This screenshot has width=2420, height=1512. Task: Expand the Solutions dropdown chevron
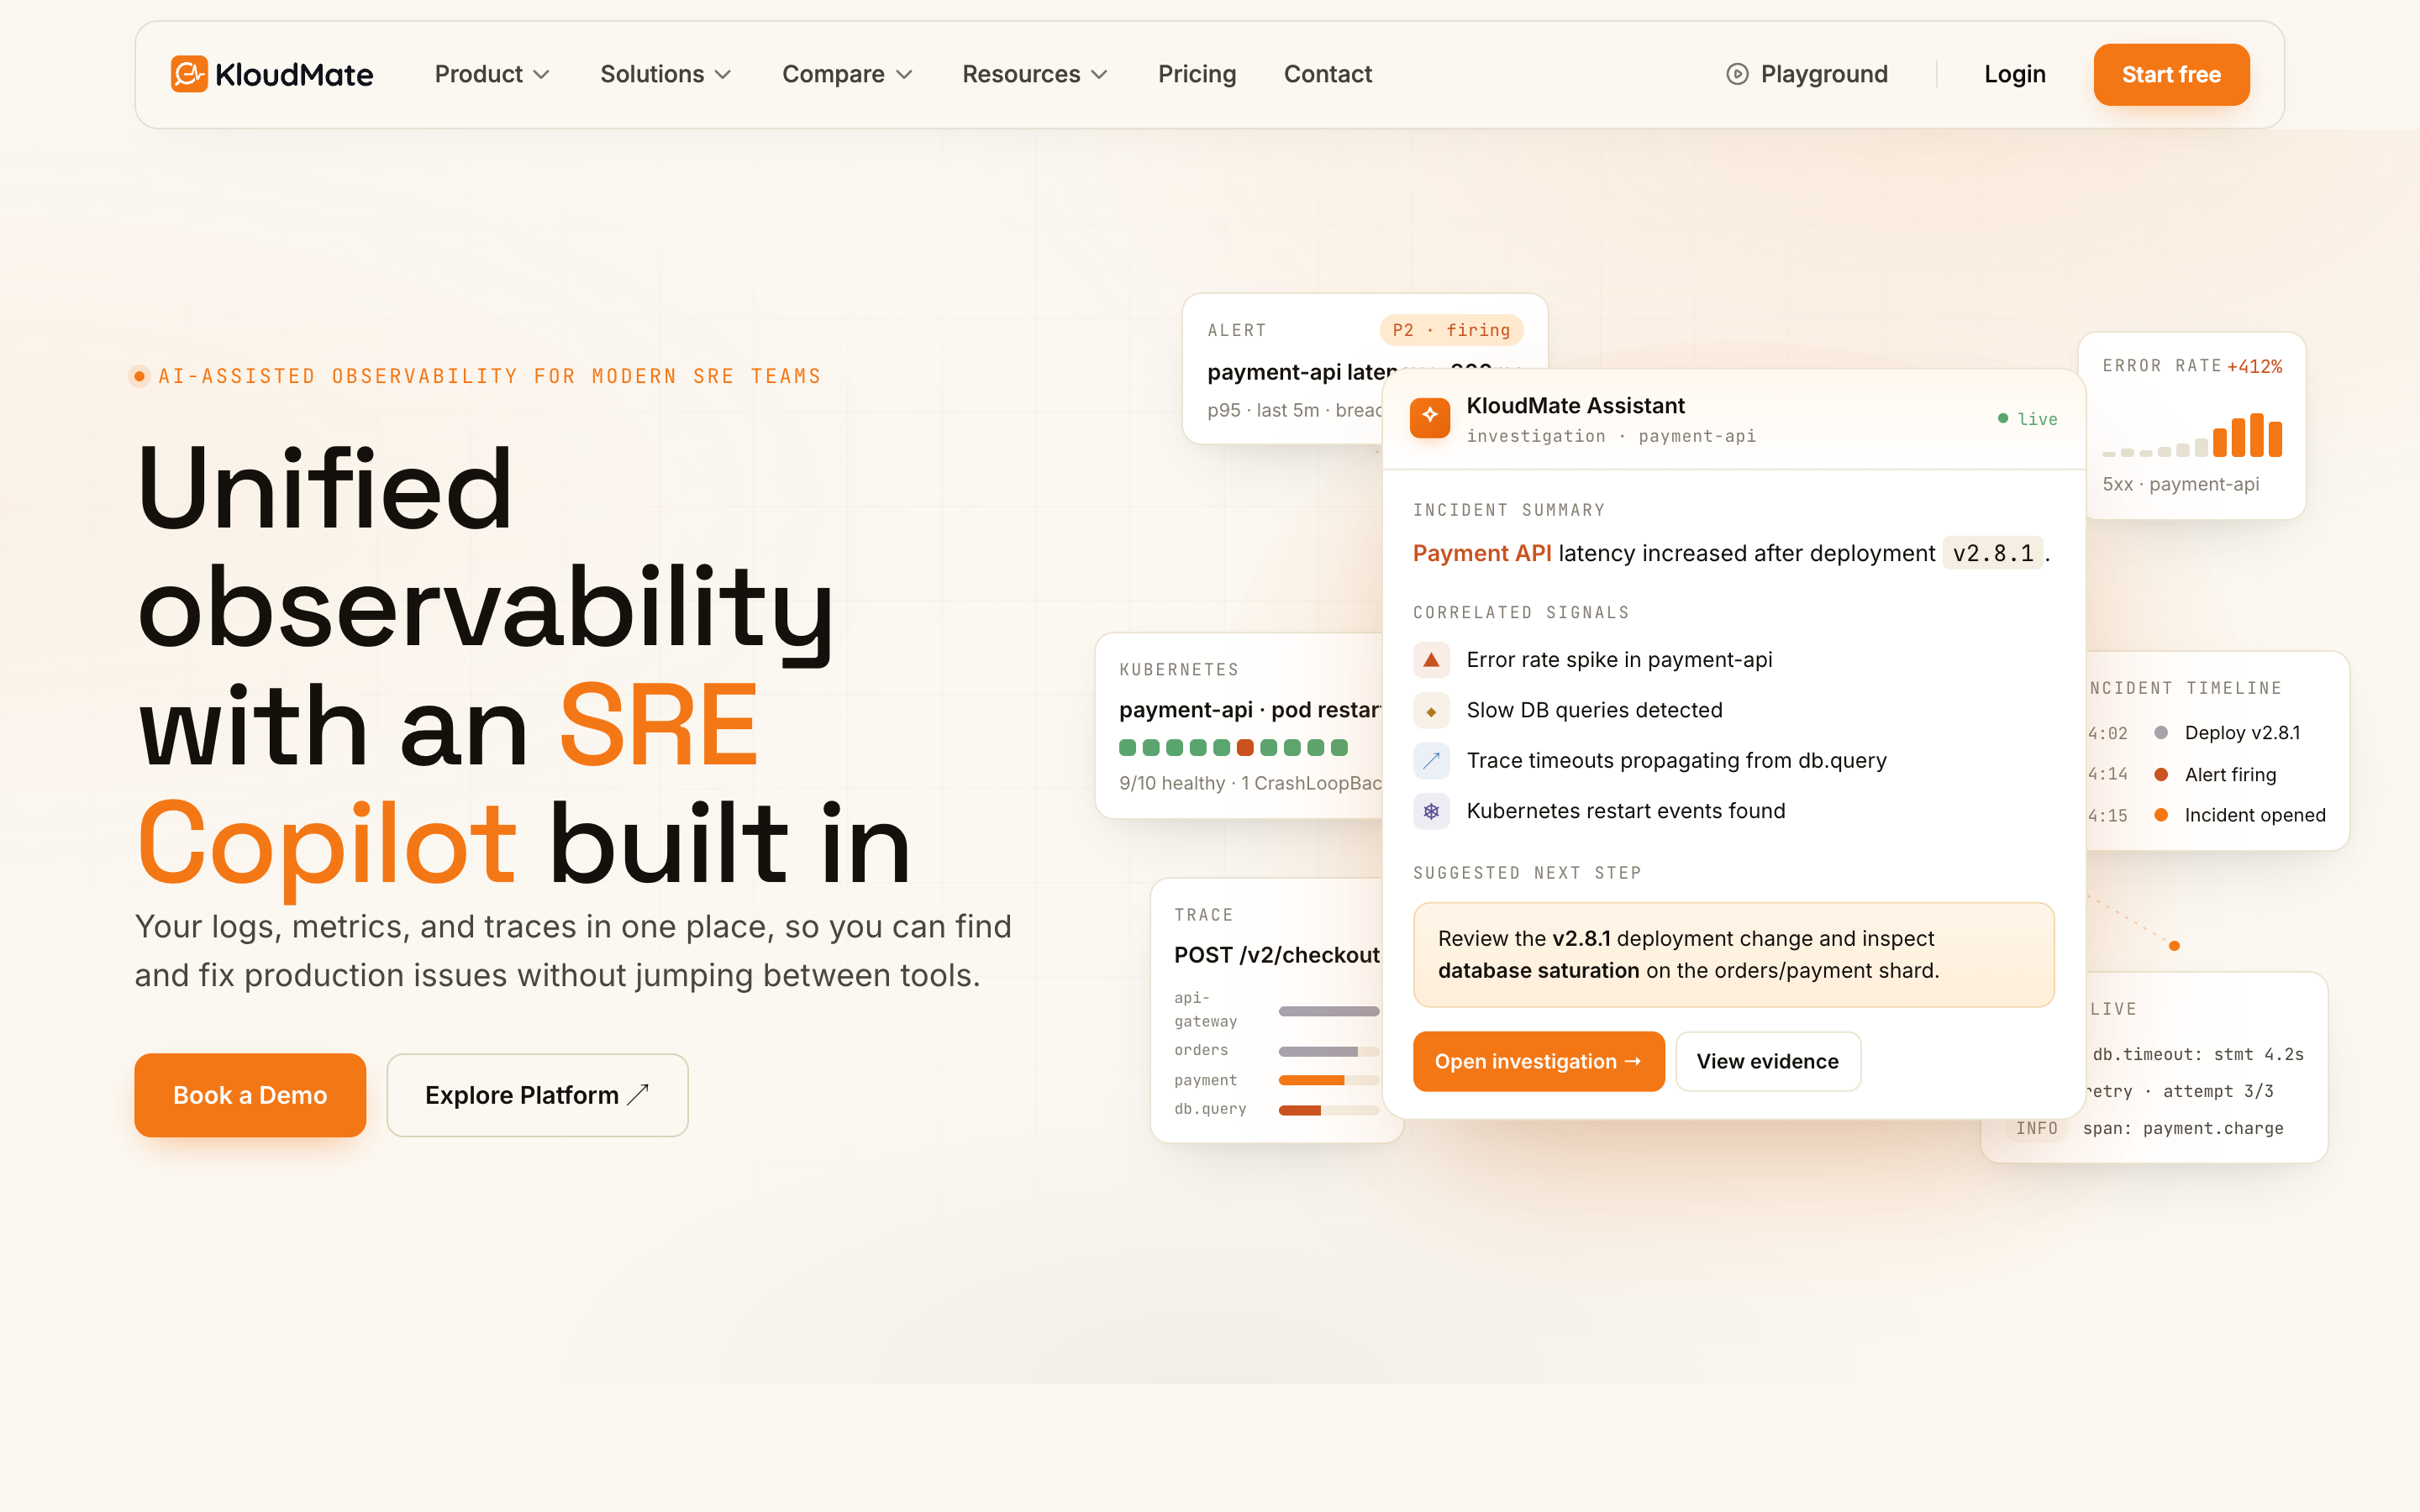[x=723, y=75]
